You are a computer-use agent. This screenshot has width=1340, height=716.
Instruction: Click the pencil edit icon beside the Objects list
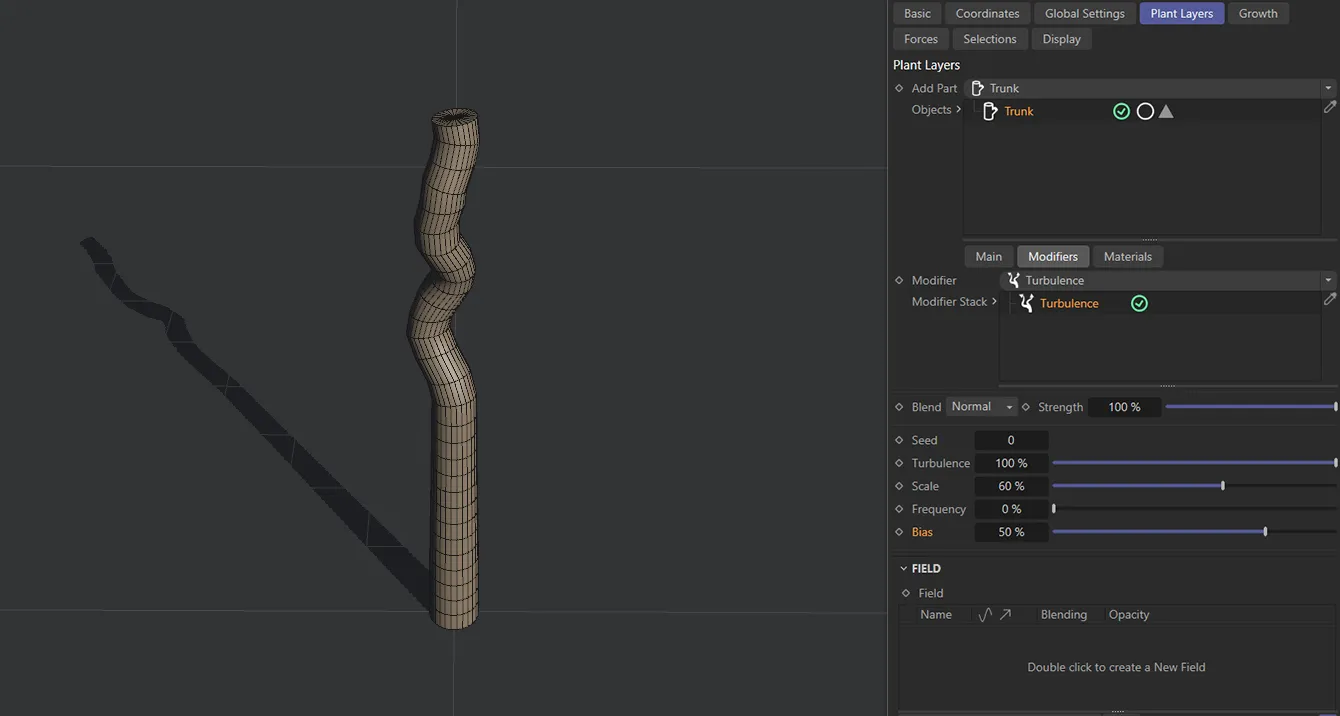[x=1330, y=107]
